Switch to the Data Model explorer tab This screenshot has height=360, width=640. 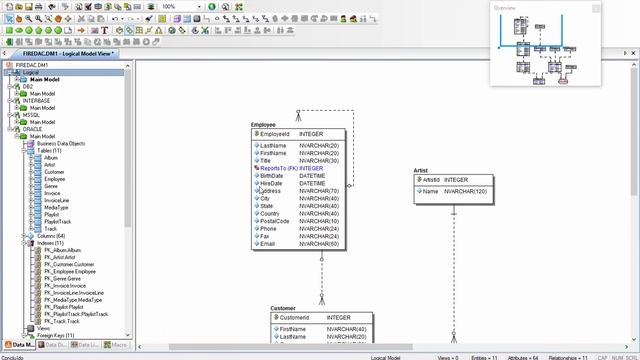(19, 345)
